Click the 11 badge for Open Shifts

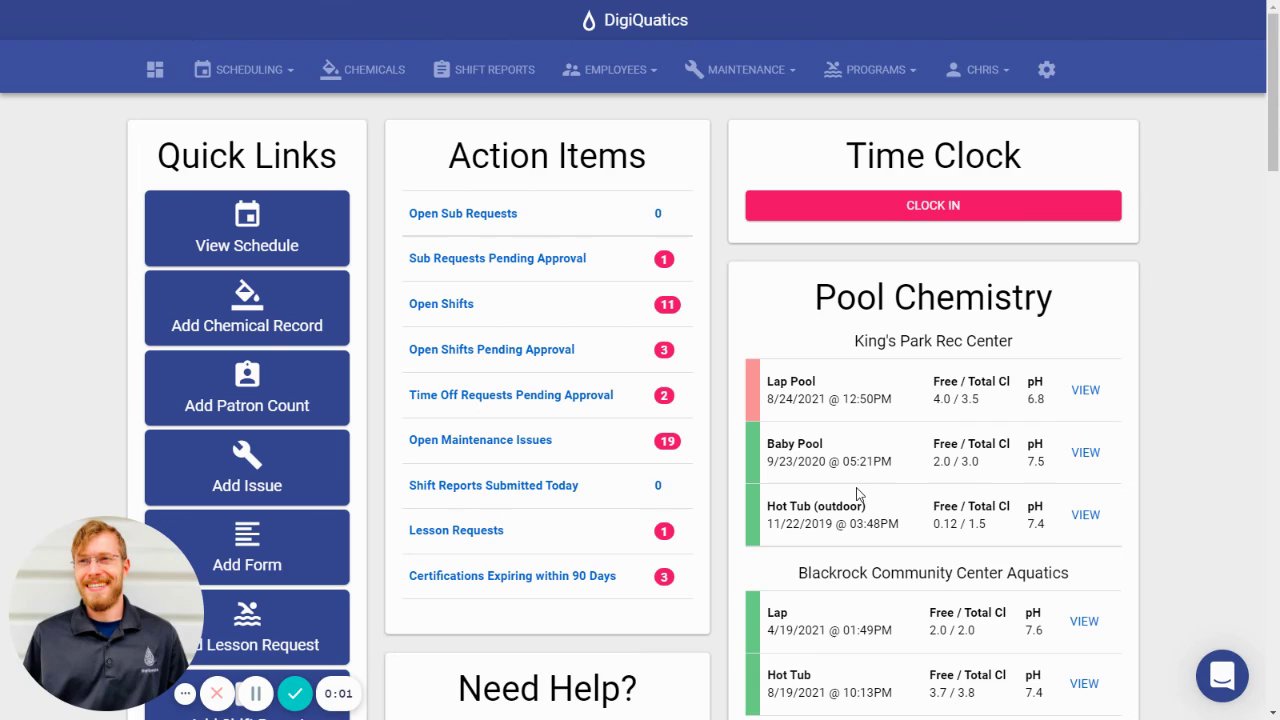click(x=667, y=304)
